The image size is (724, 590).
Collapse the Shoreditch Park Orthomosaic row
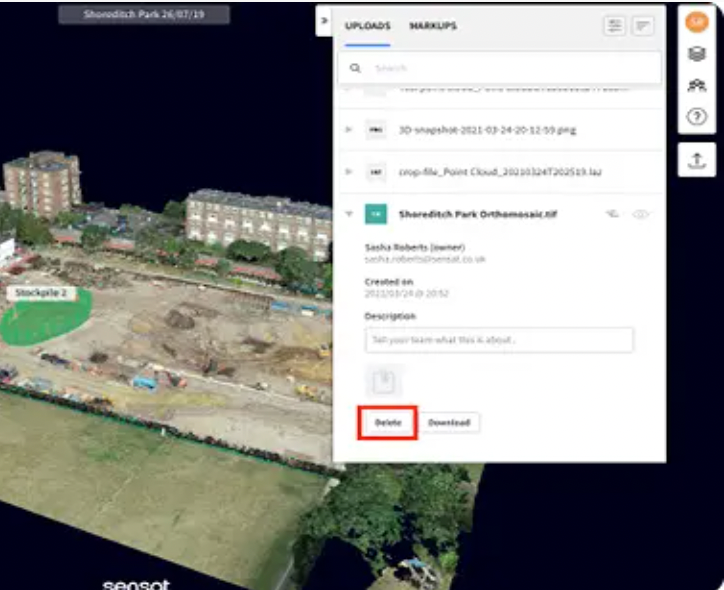[349, 214]
